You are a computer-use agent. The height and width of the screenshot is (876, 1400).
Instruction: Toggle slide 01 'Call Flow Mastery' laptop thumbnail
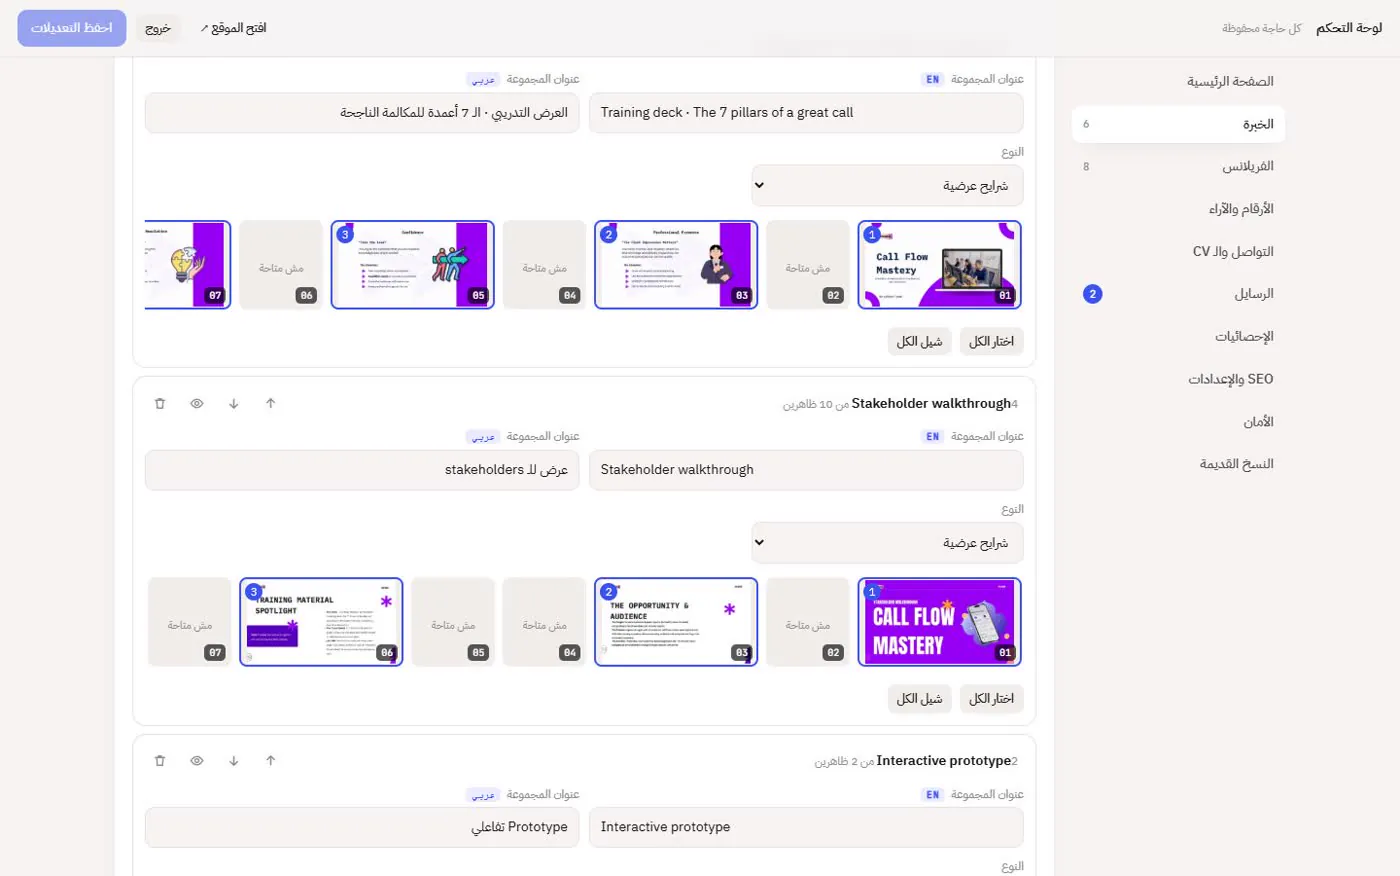click(x=940, y=265)
